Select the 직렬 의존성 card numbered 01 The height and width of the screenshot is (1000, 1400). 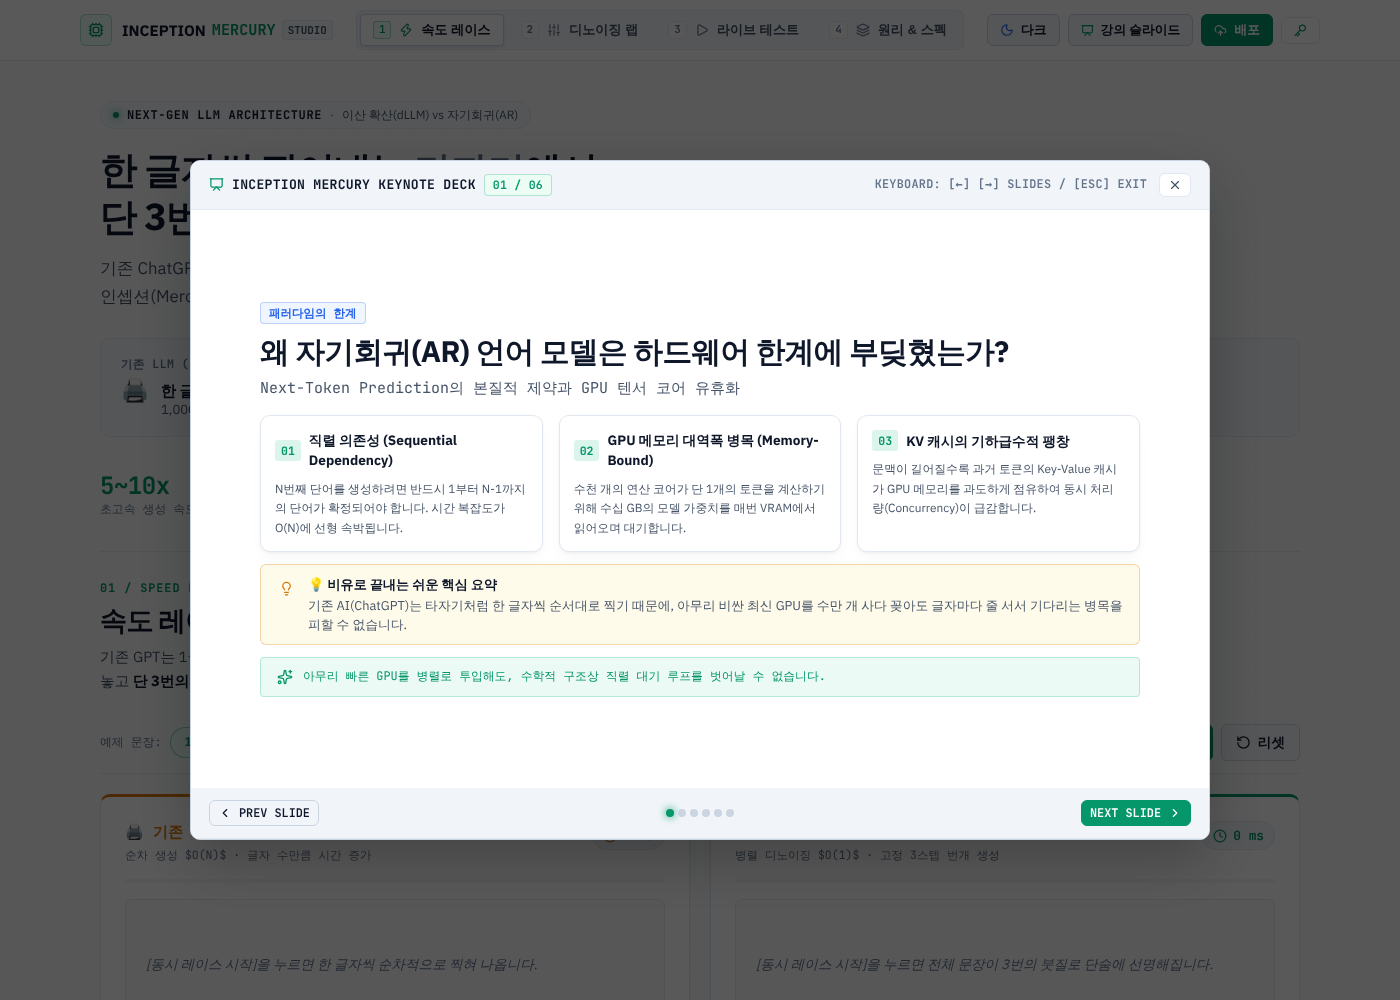click(x=401, y=484)
